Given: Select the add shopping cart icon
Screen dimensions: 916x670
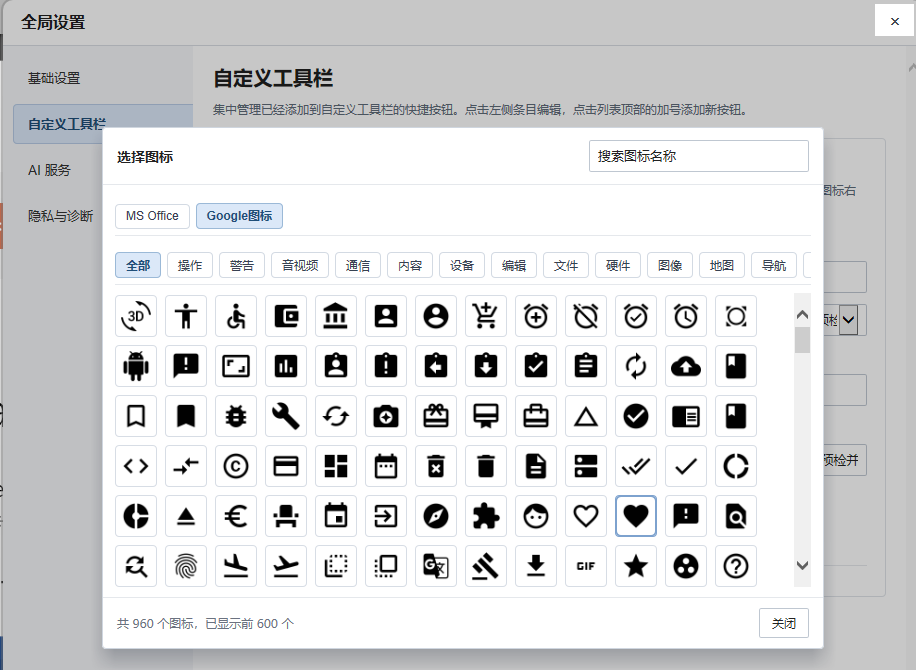Looking at the screenshot, I should (x=486, y=316).
